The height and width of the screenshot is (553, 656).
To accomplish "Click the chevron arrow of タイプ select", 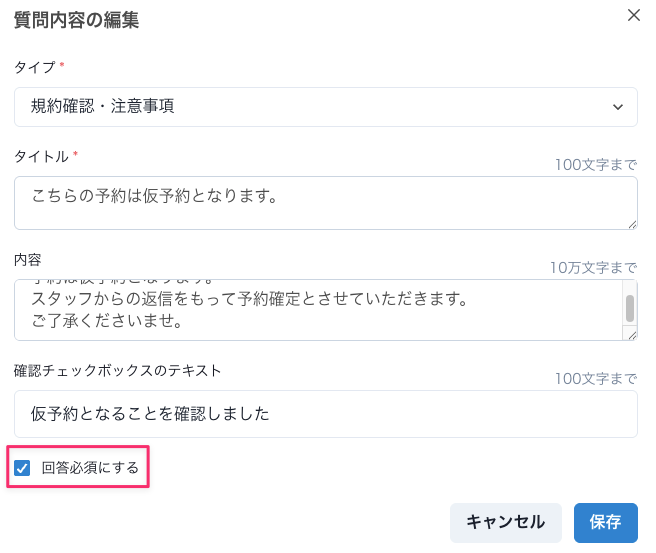I will [x=617, y=106].
